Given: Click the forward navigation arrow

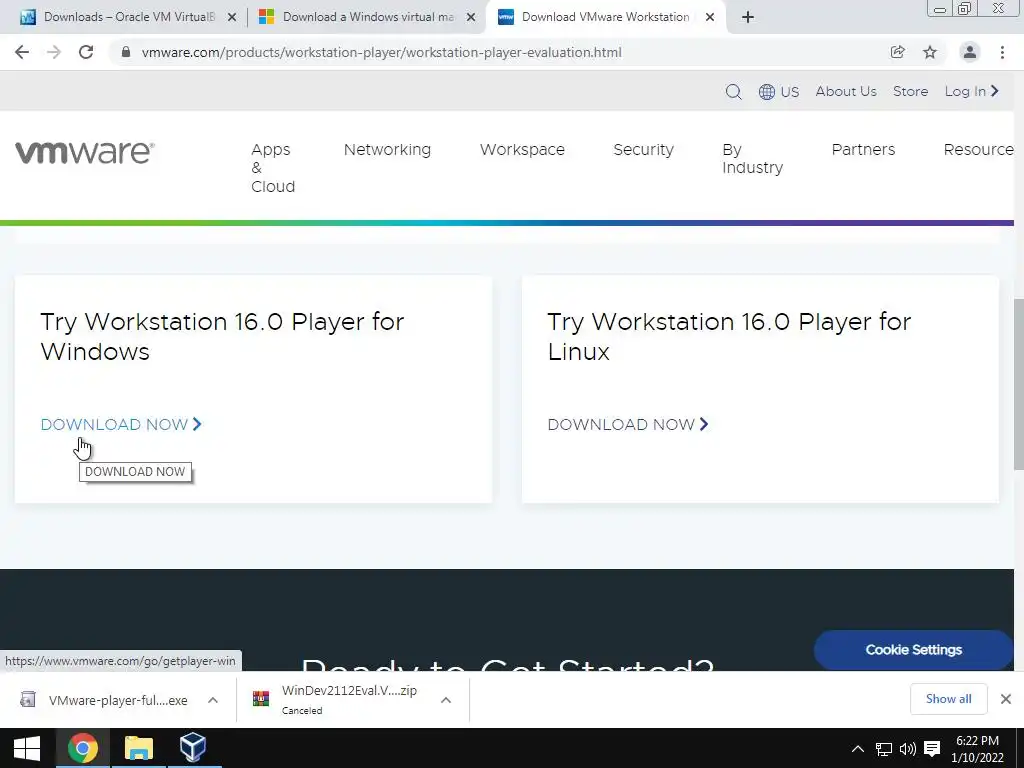Looking at the screenshot, I should tap(54, 52).
